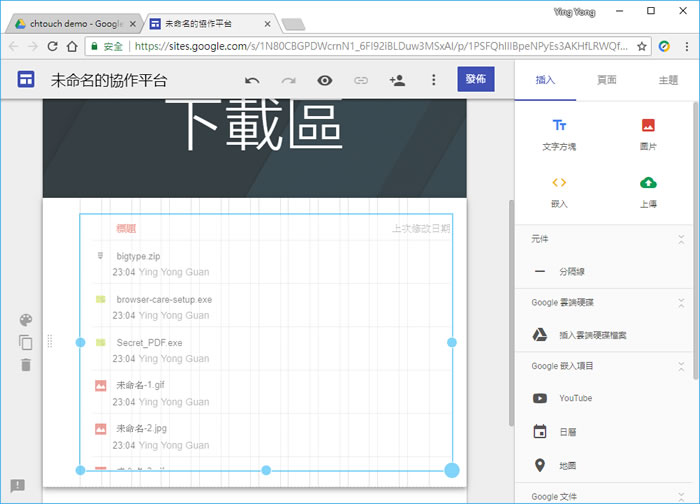Click the copy link icon

(x=361, y=81)
